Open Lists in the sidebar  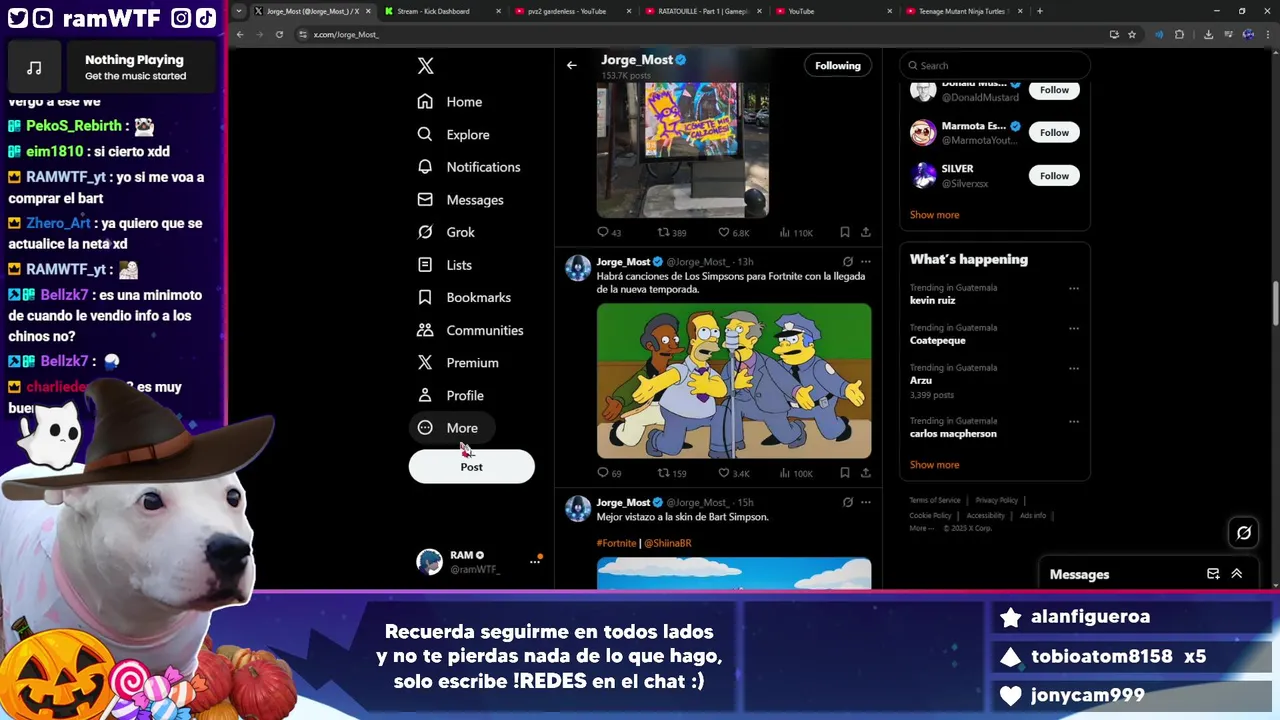[x=444, y=265]
